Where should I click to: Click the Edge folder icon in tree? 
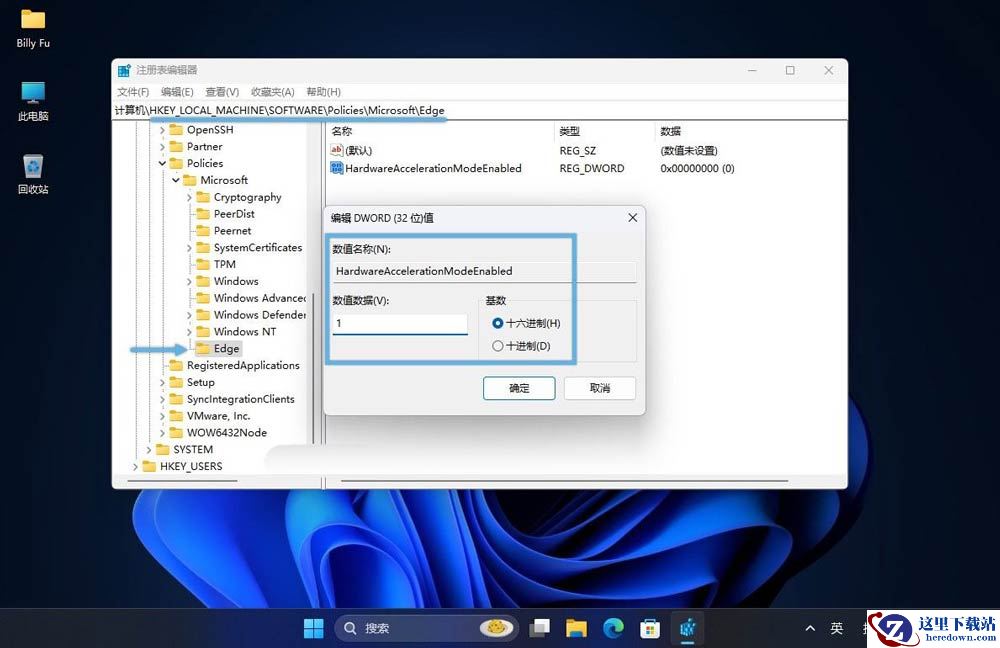pos(203,348)
